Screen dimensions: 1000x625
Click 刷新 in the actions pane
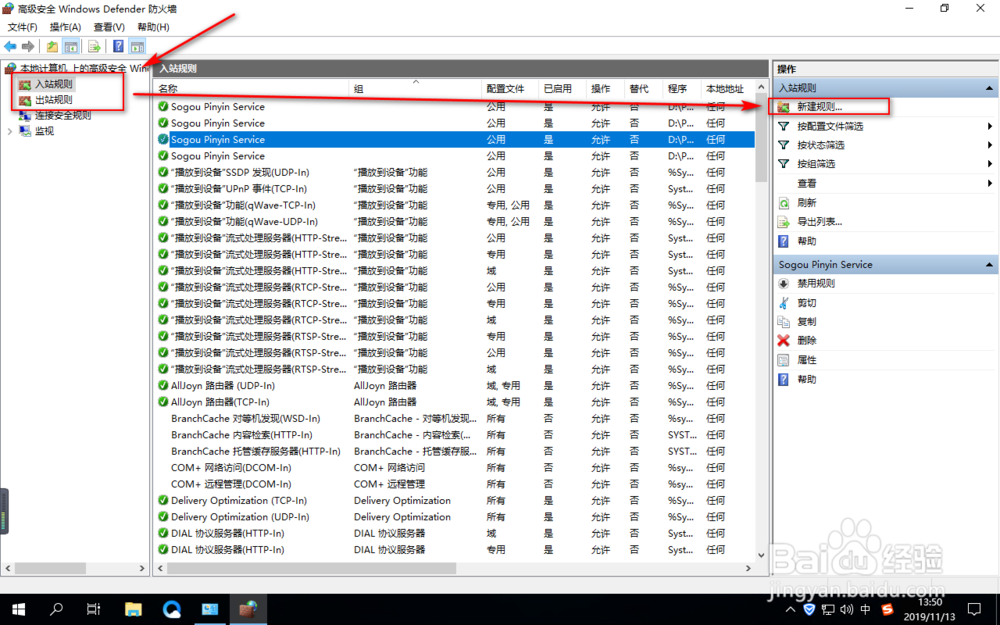(x=806, y=203)
